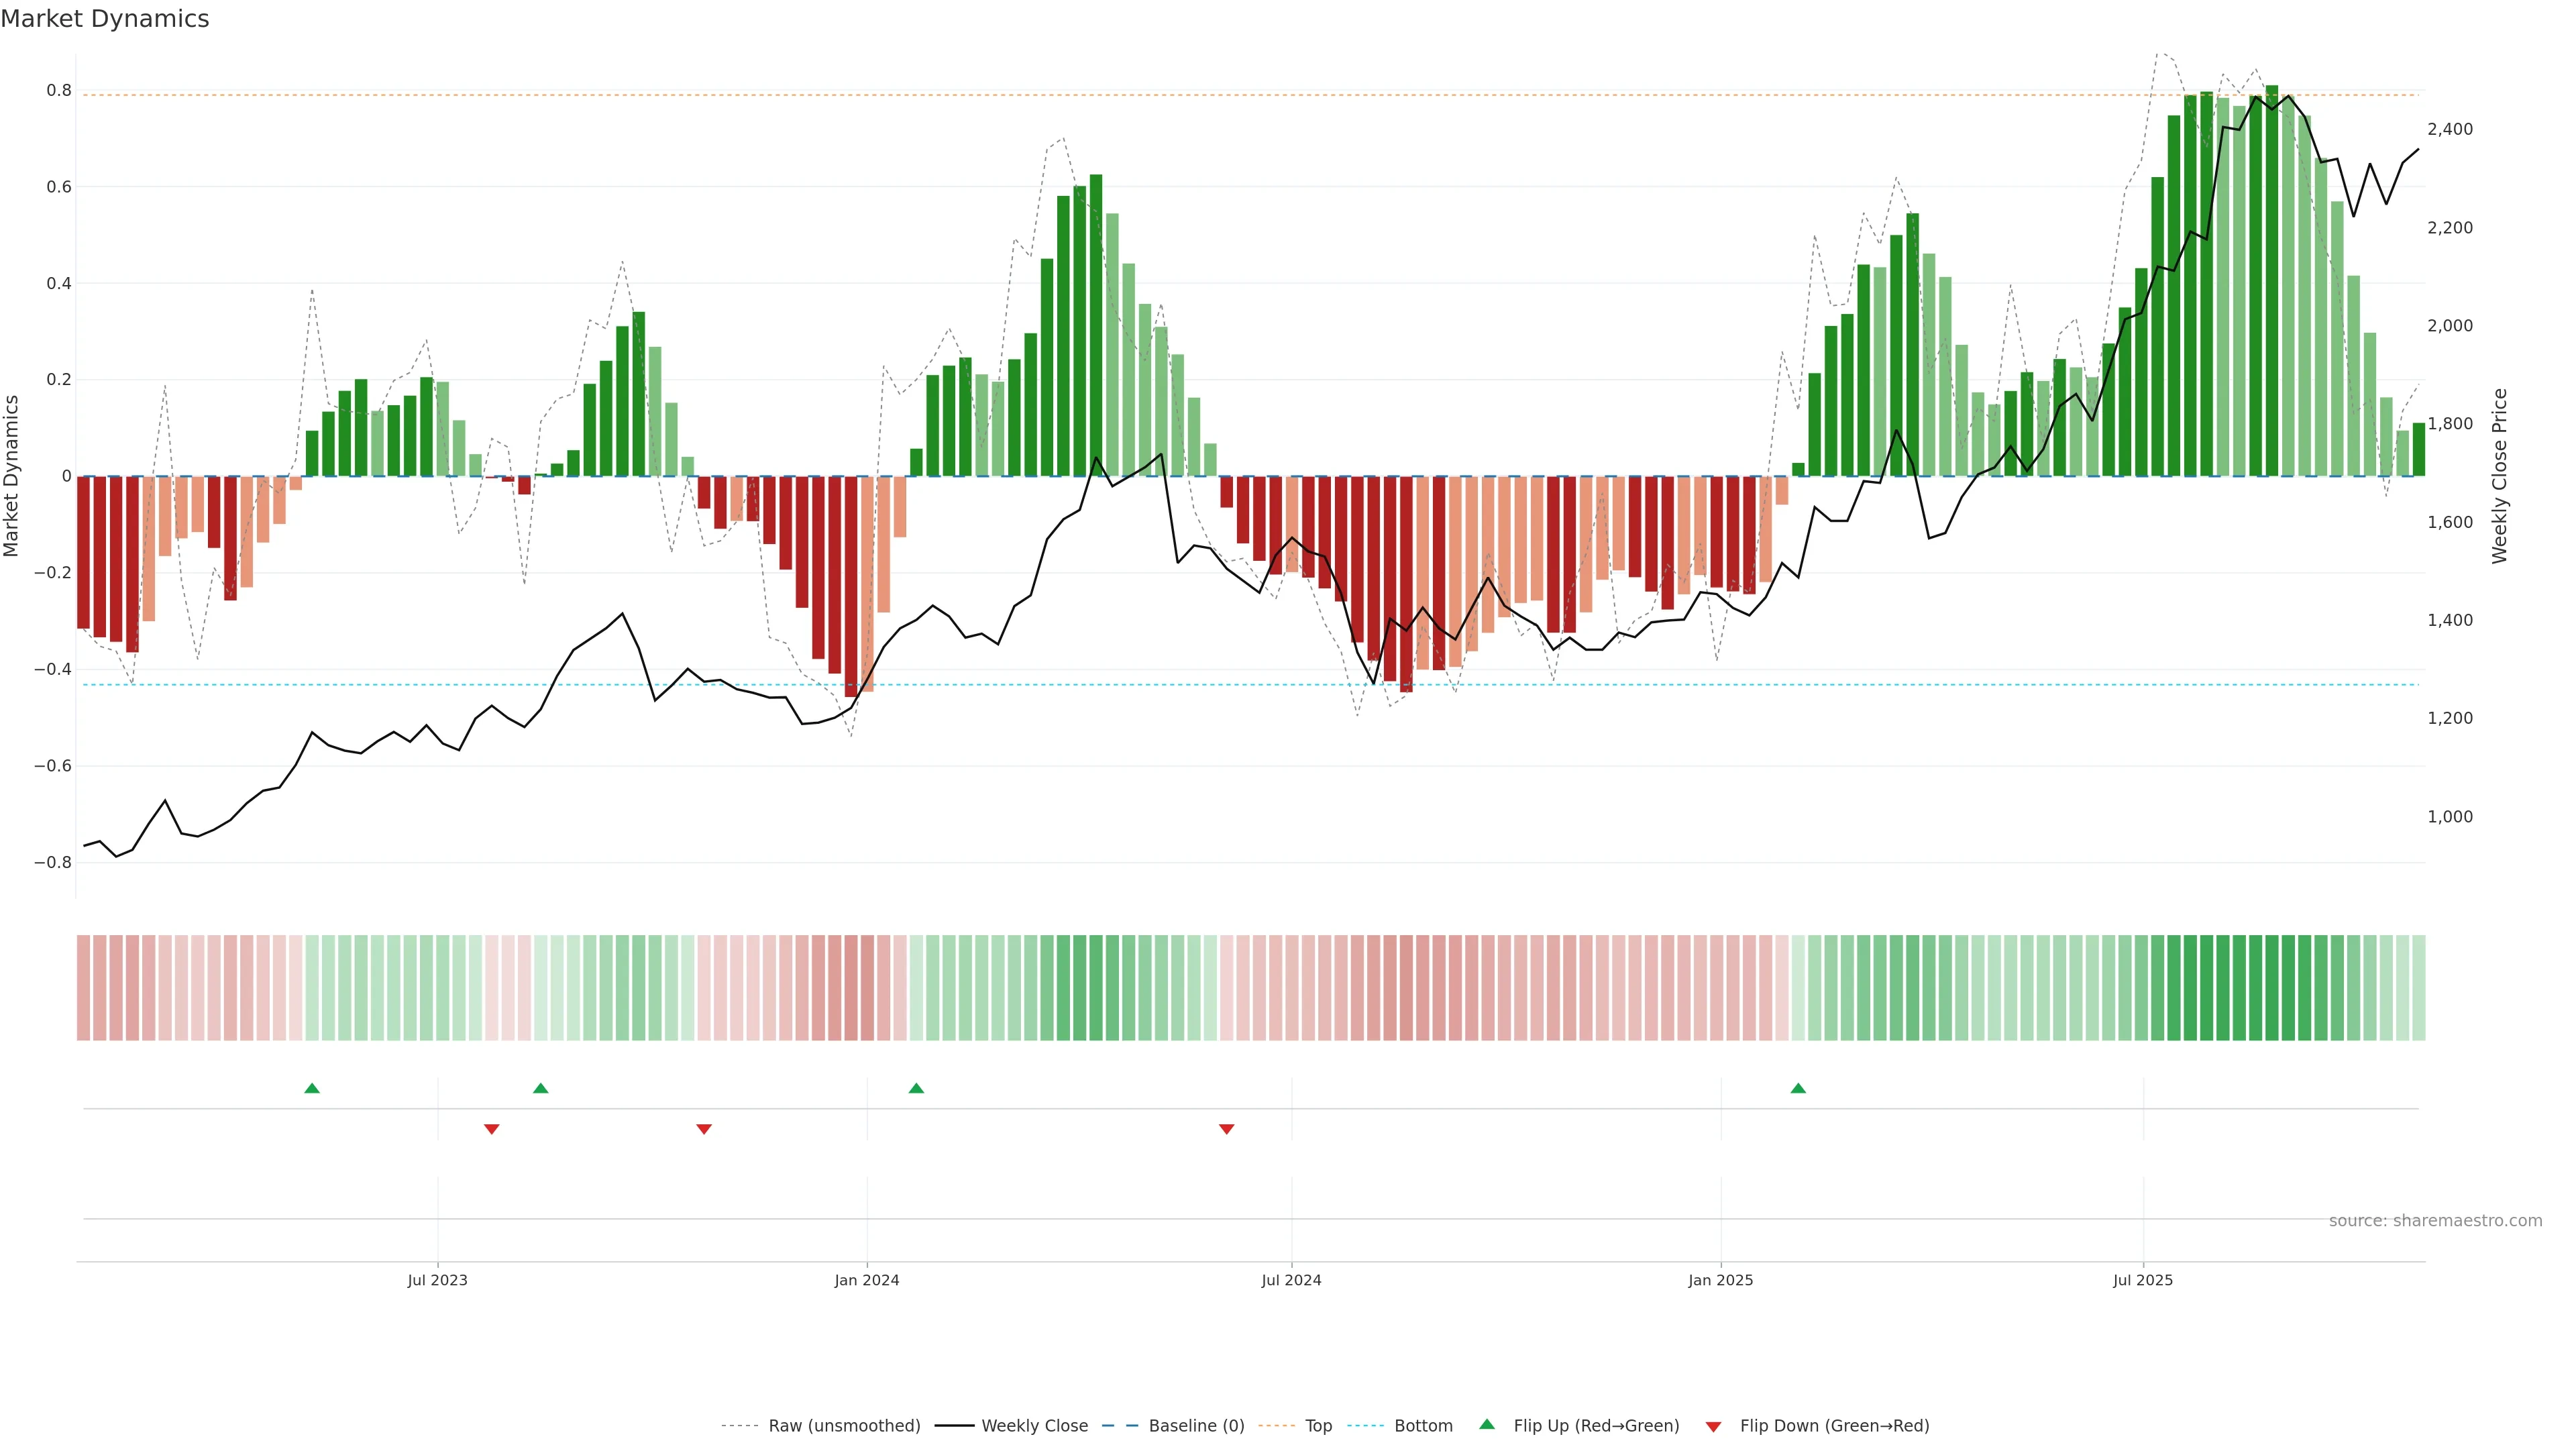Click green triangle icon in legend for Flip Up
Screen dimensions: 2576x1449
click(x=1487, y=1424)
